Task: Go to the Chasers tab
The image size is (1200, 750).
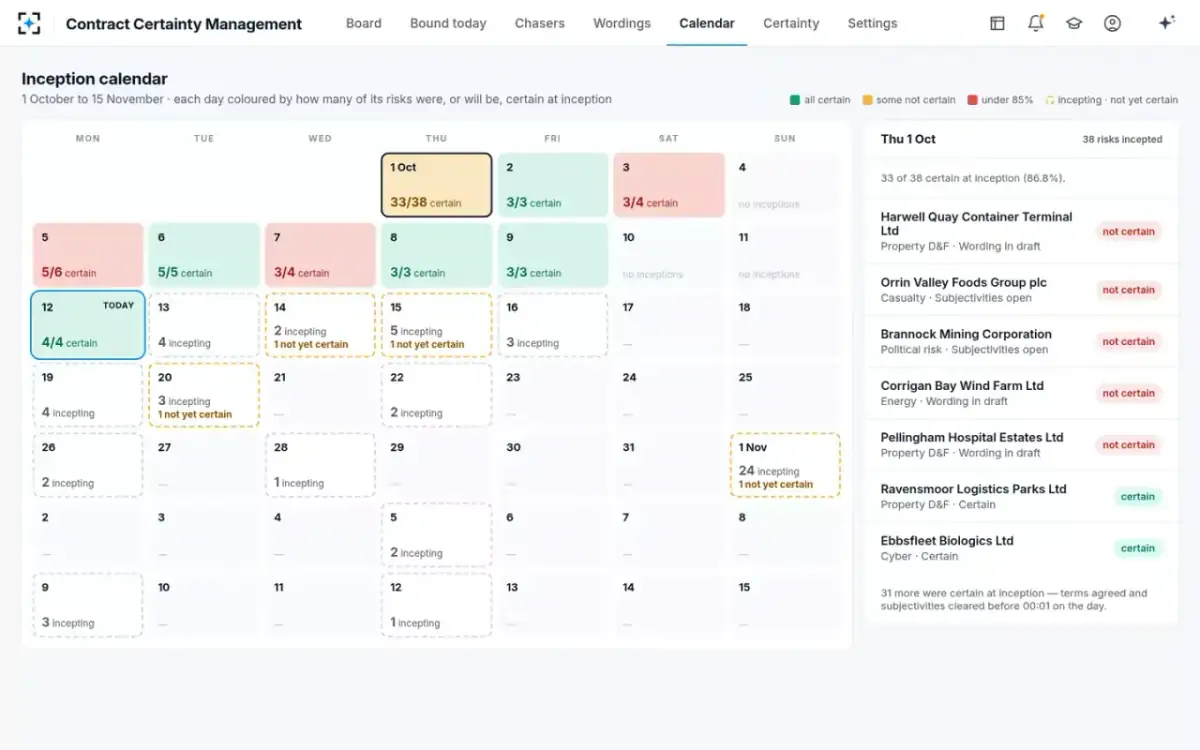Action: [540, 23]
